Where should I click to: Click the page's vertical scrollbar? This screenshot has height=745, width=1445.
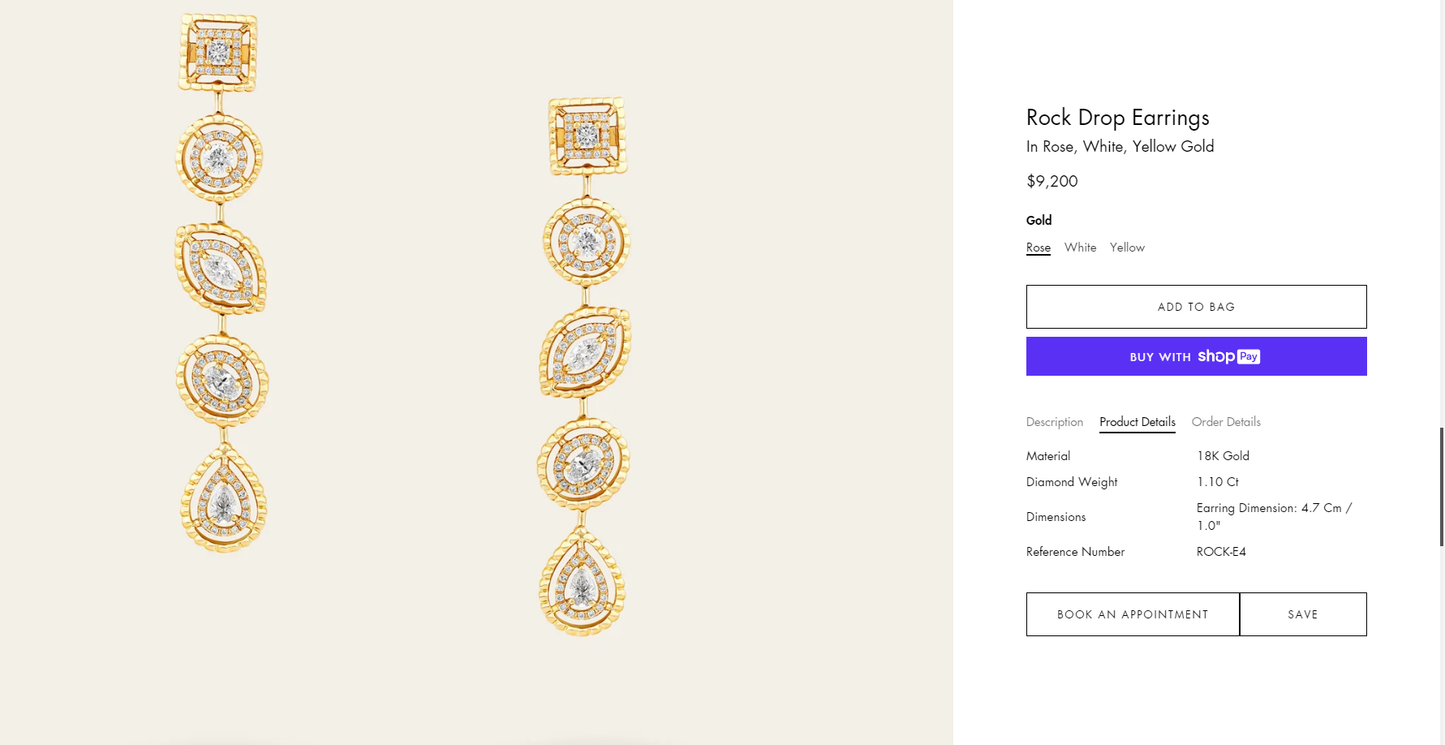pyautogui.click(x=1441, y=486)
